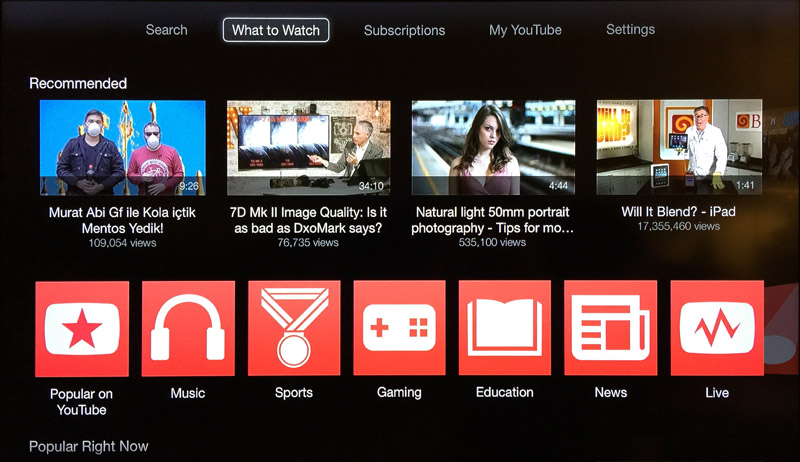Select the What to Watch tab

[276, 30]
